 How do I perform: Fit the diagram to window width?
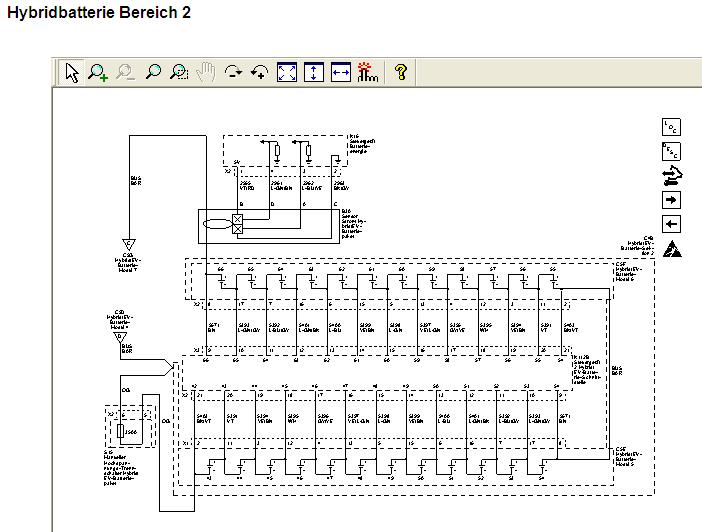click(x=341, y=72)
